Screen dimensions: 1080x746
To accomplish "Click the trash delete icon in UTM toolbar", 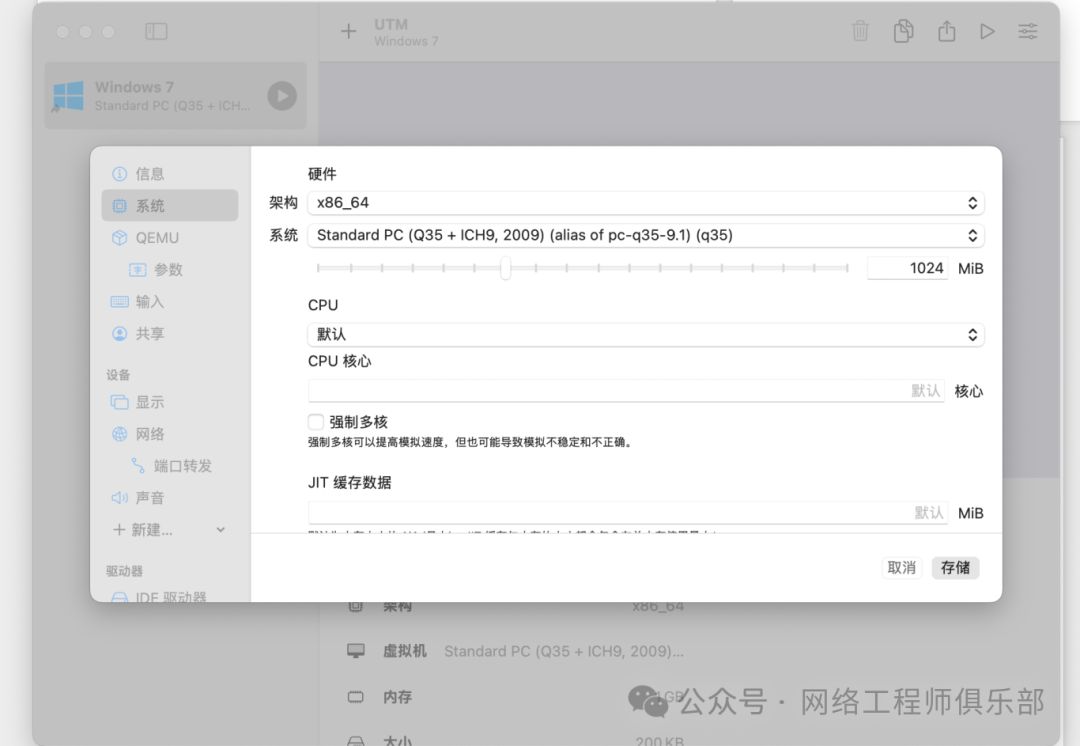I will (x=860, y=31).
